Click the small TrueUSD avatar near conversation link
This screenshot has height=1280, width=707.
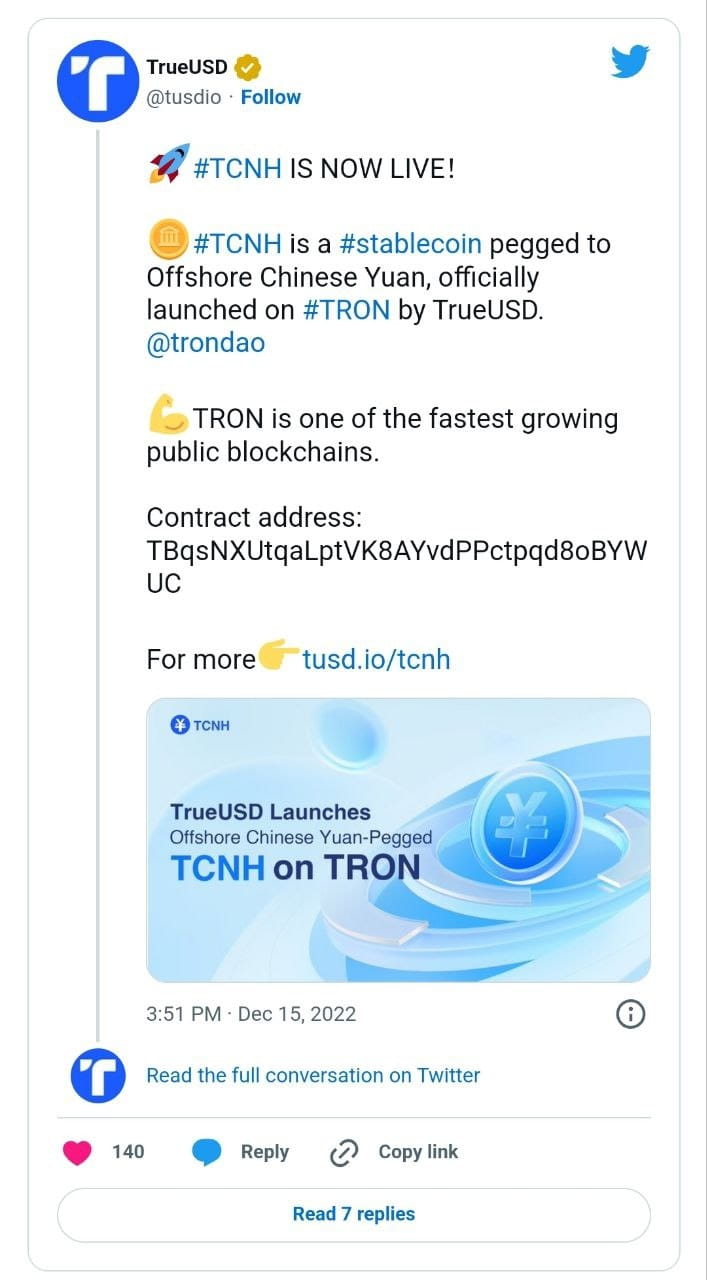pyautogui.click(x=97, y=1076)
